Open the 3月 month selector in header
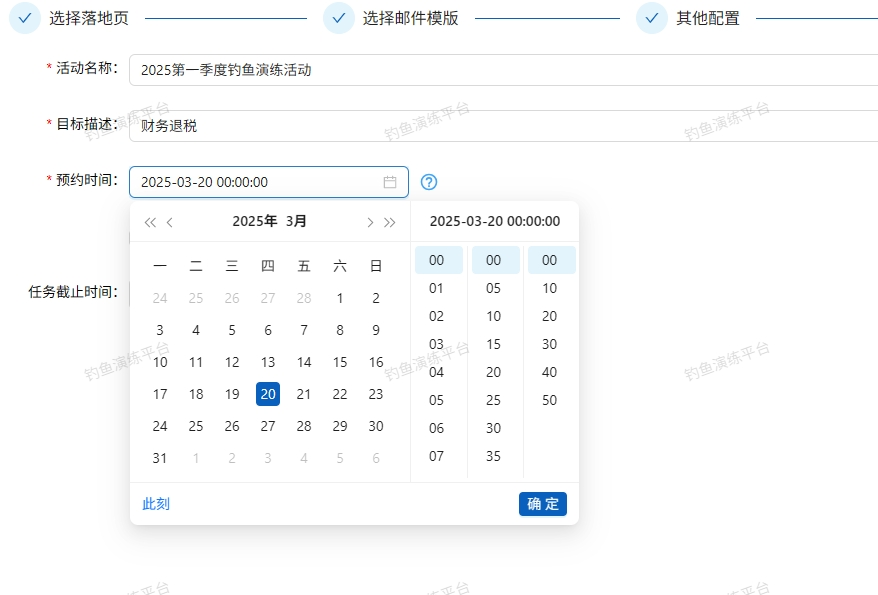This screenshot has width=878, height=595. [297, 221]
